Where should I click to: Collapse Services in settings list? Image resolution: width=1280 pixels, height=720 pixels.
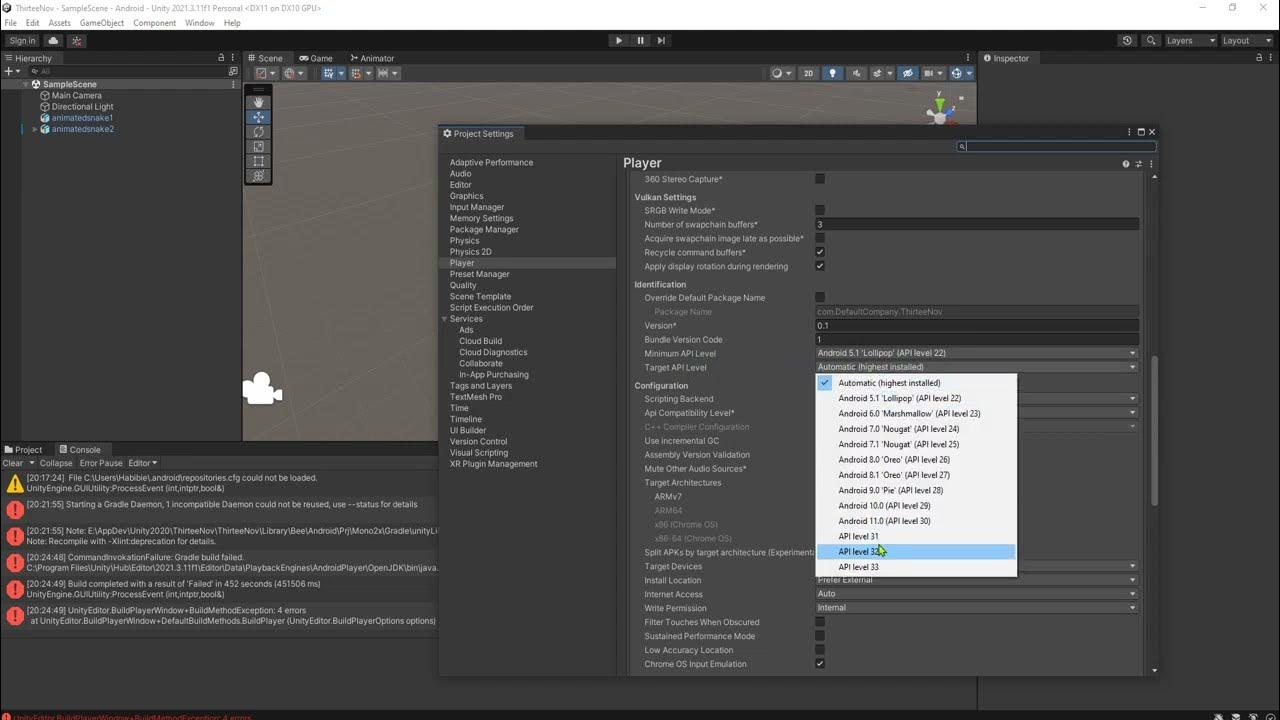(x=444, y=319)
